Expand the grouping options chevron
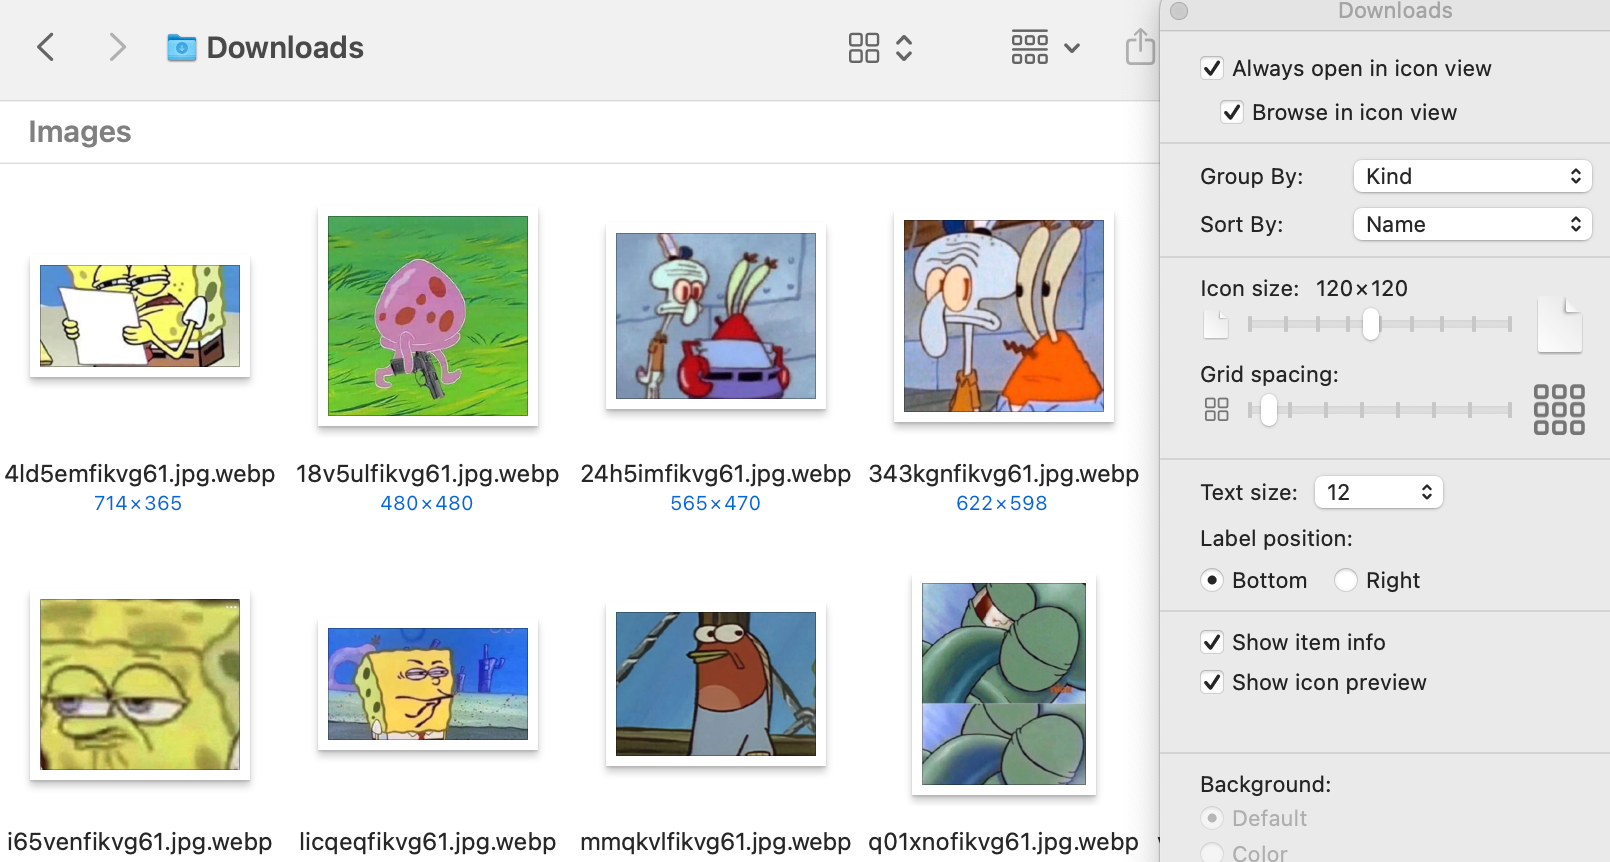The image size is (1610, 862). point(1072,48)
